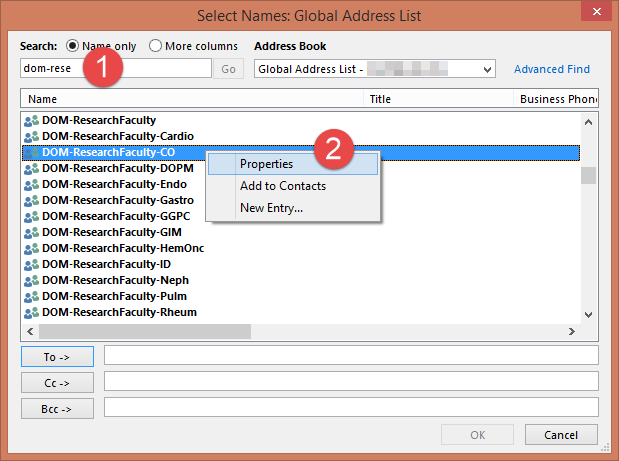Image resolution: width=619 pixels, height=461 pixels.
Task: Pick New Entry... from the context menu
Action: pyautogui.click(x=271, y=208)
